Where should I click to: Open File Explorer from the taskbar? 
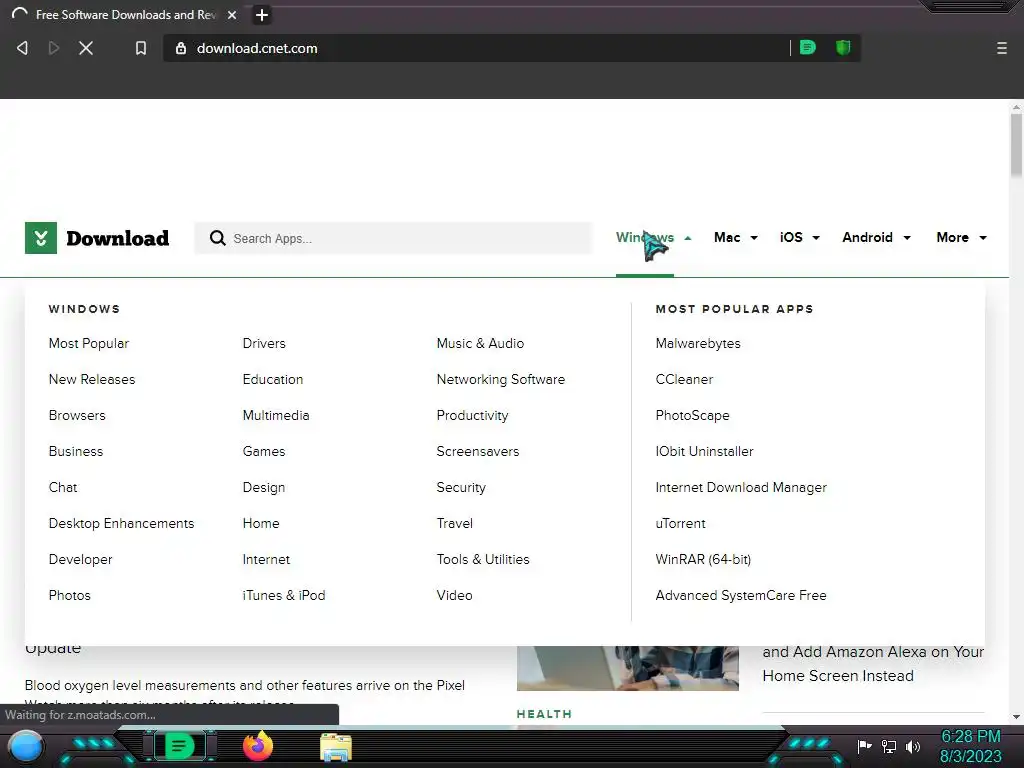336,747
